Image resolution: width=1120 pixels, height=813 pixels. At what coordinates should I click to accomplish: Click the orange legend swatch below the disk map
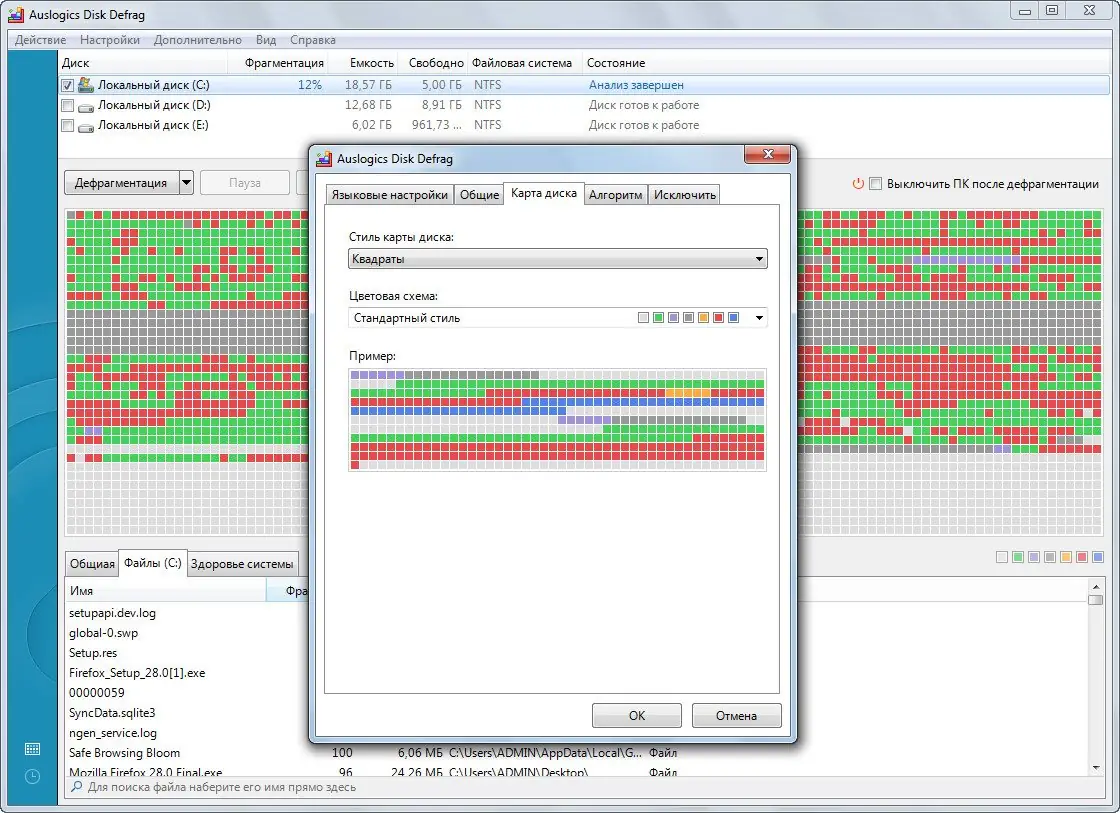click(x=1066, y=557)
